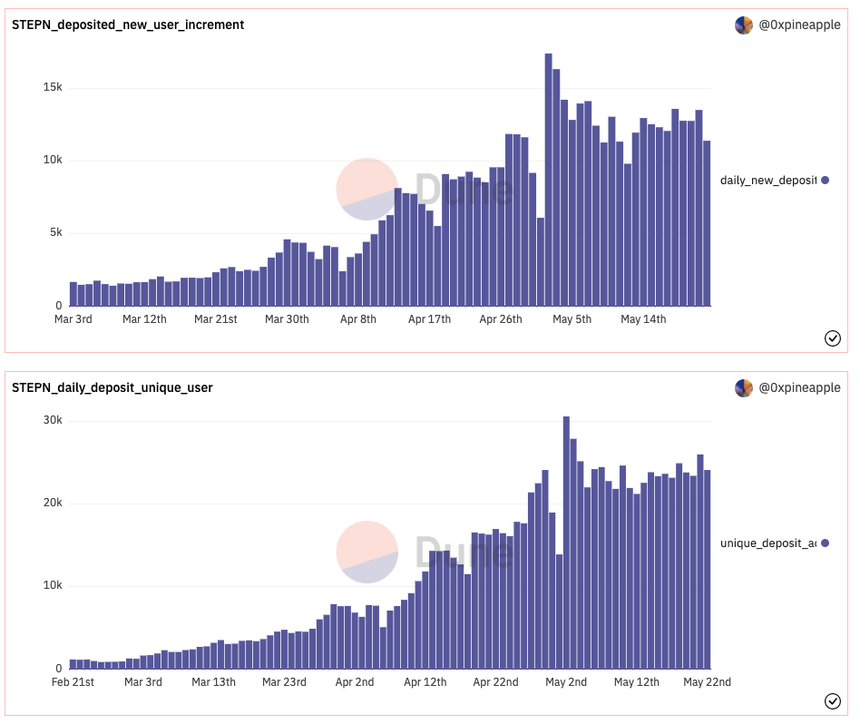
Task: Click the Mar 21st x-axis label
Action: coord(216,319)
